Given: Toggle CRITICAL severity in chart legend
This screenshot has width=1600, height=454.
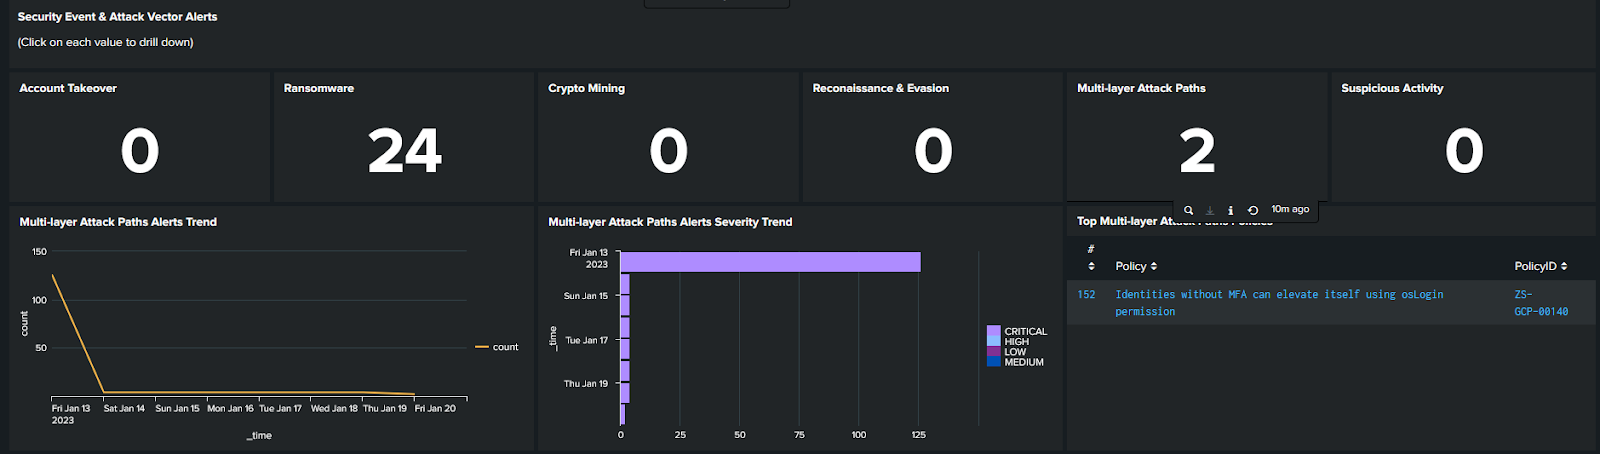Looking at the screenshot, I should (1025, 331).
